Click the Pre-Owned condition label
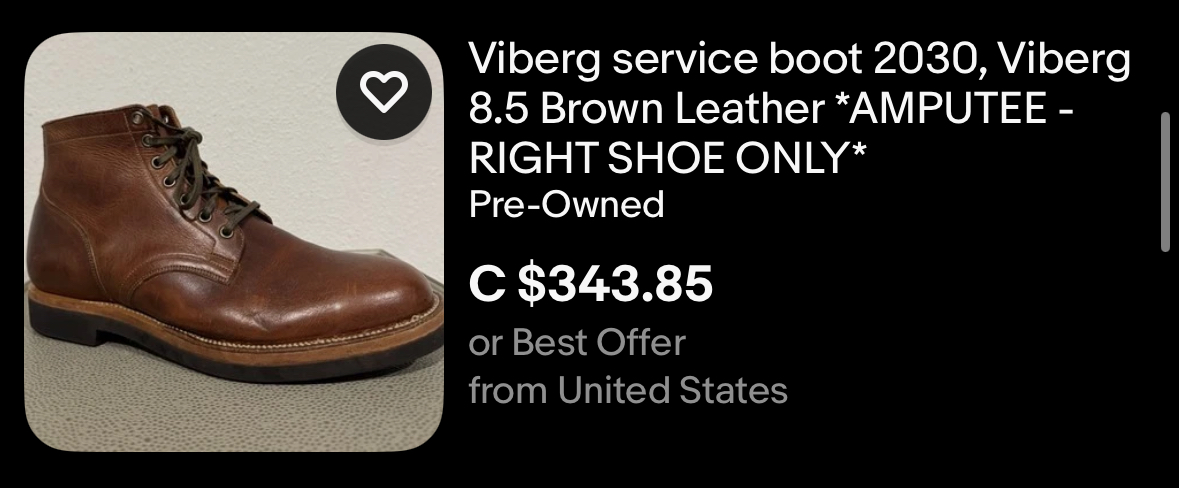This screenshot has width=1179, height=488. pos(566,204)
